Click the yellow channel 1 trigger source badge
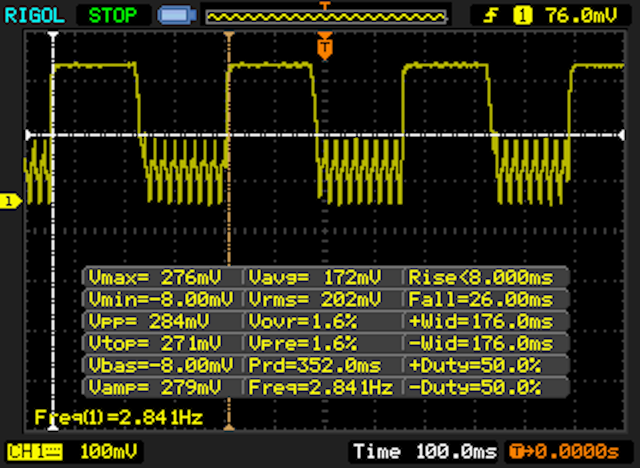Screen dimensions: 640x468 522,16
